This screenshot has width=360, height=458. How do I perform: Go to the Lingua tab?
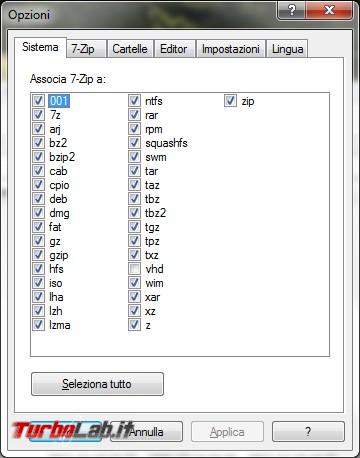(287, 49)
